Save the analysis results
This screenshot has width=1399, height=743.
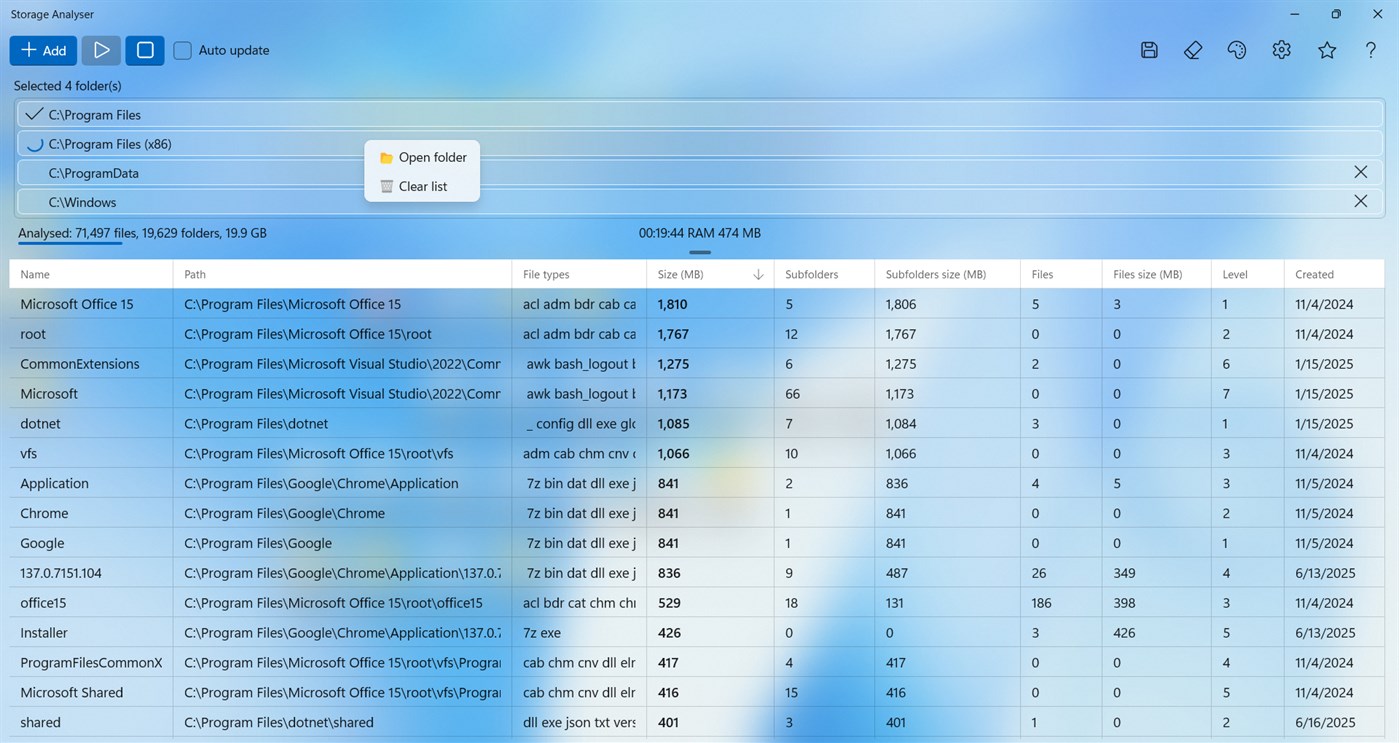[1148, 49]
